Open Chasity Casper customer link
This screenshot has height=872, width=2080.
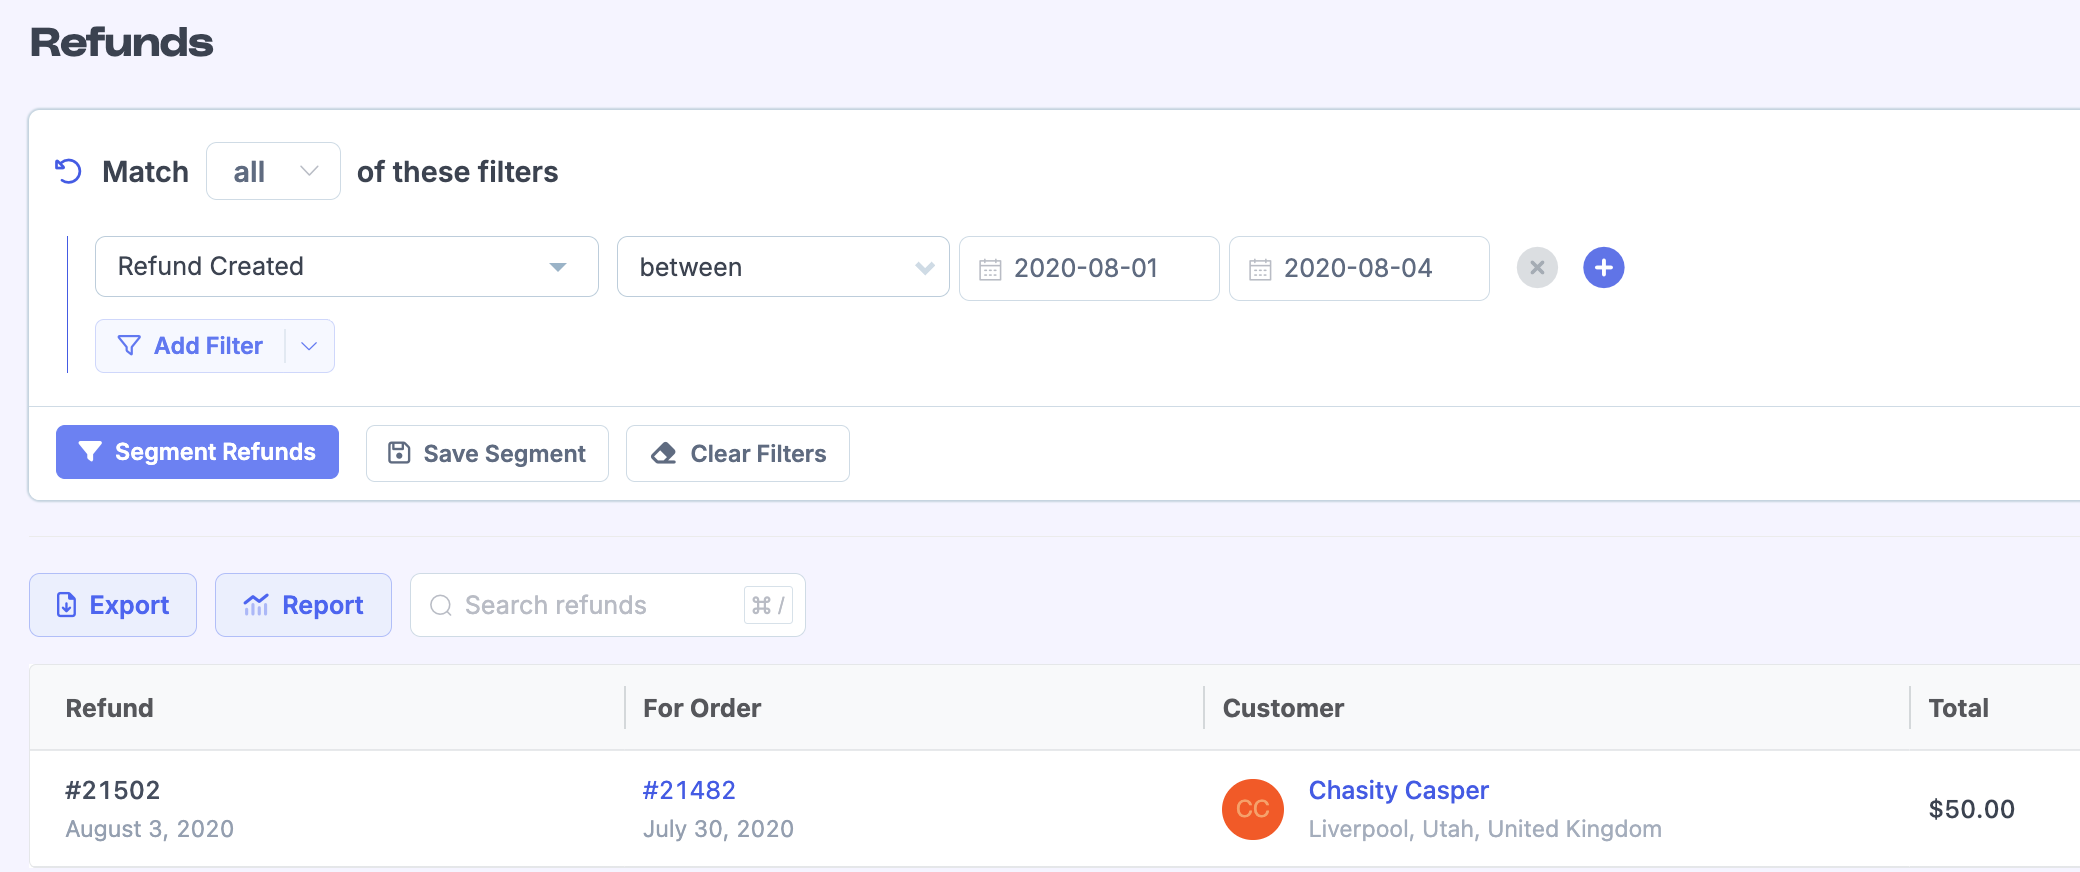[1398, 790]
